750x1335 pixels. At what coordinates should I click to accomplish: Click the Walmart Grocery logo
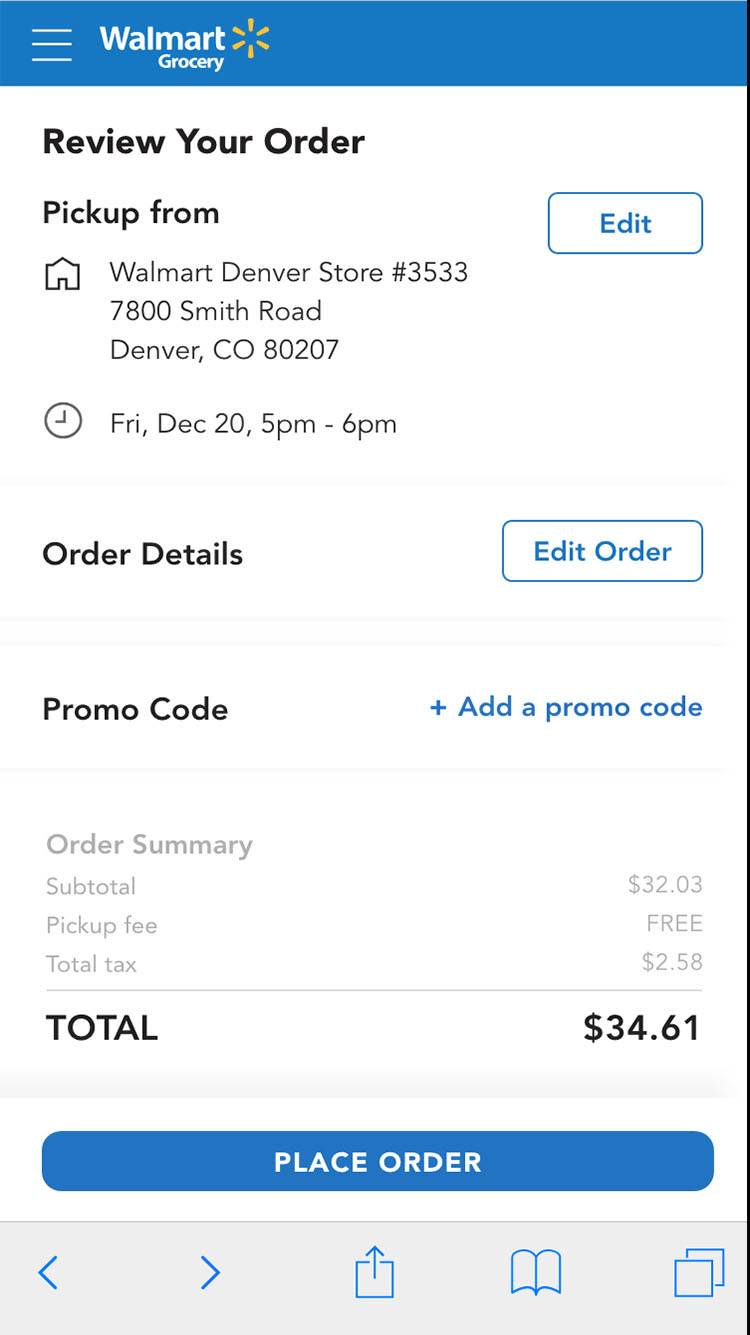pyautogui.click(x=185, y=44)
